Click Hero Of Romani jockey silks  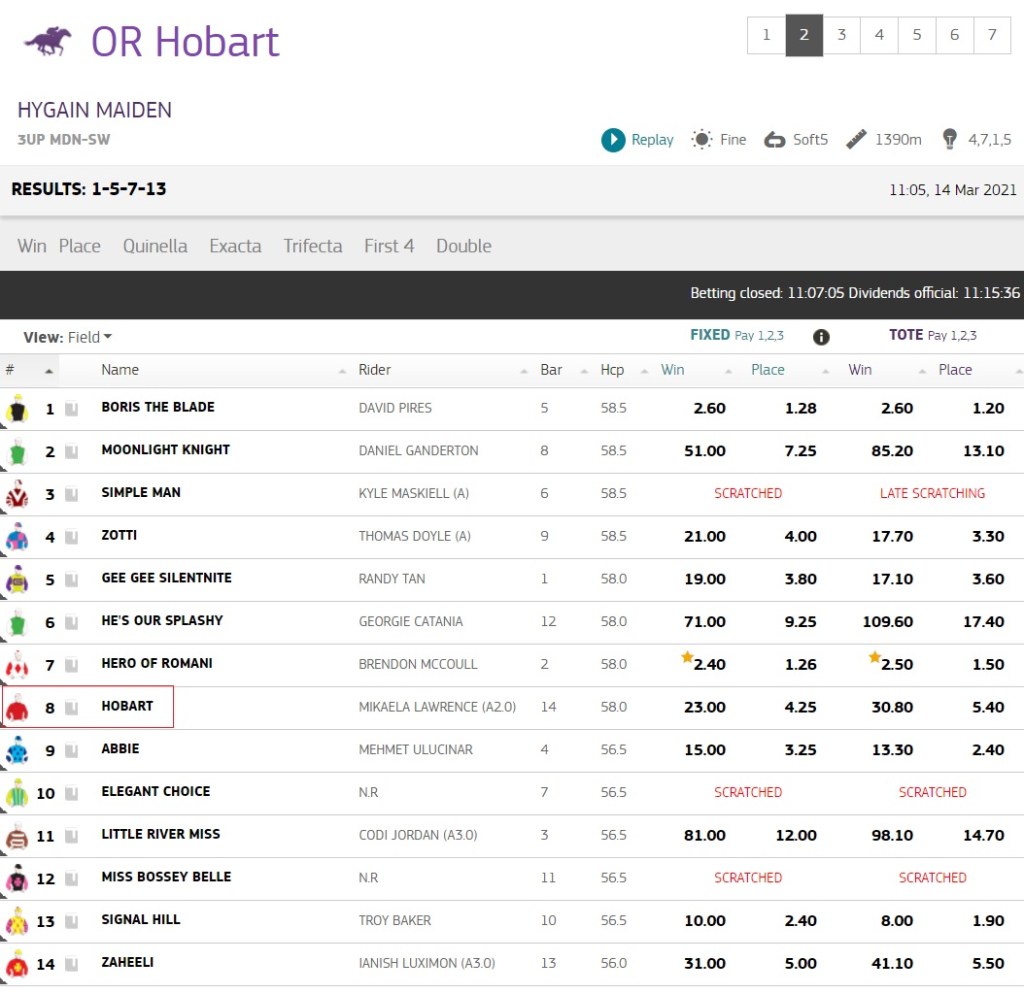tap(16, 665)
